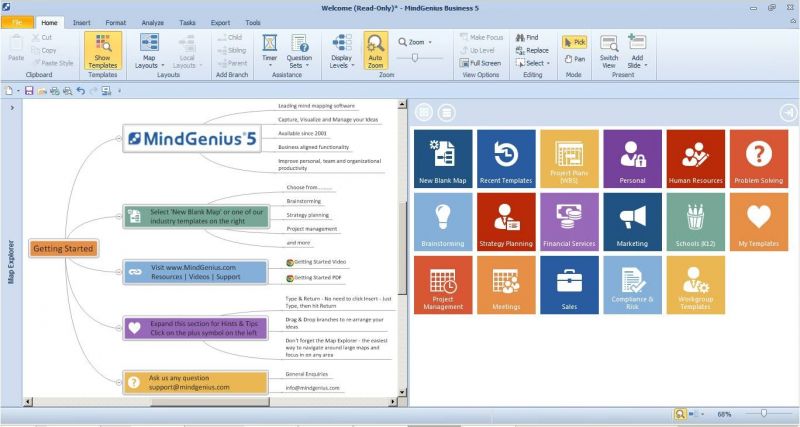Image resolution: width=800 pixels, height=427 pixels.
Task: Open quick access toolbar customize arrow
Action: click(x=119, y=91)
